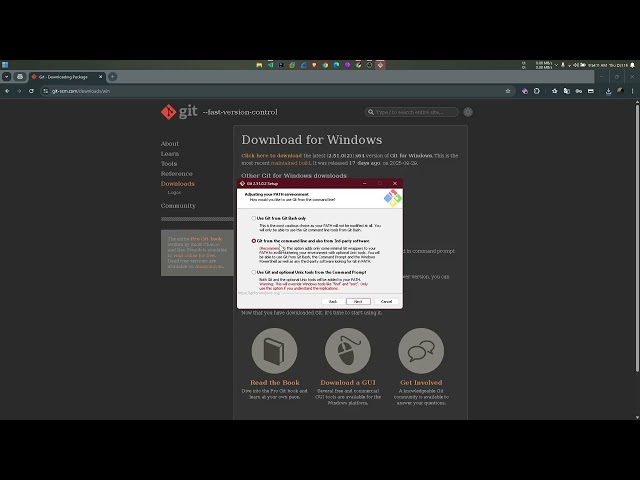Click the browser address bar URL
This screenshot has height=480, width=640.
click(x=81, y=91)
